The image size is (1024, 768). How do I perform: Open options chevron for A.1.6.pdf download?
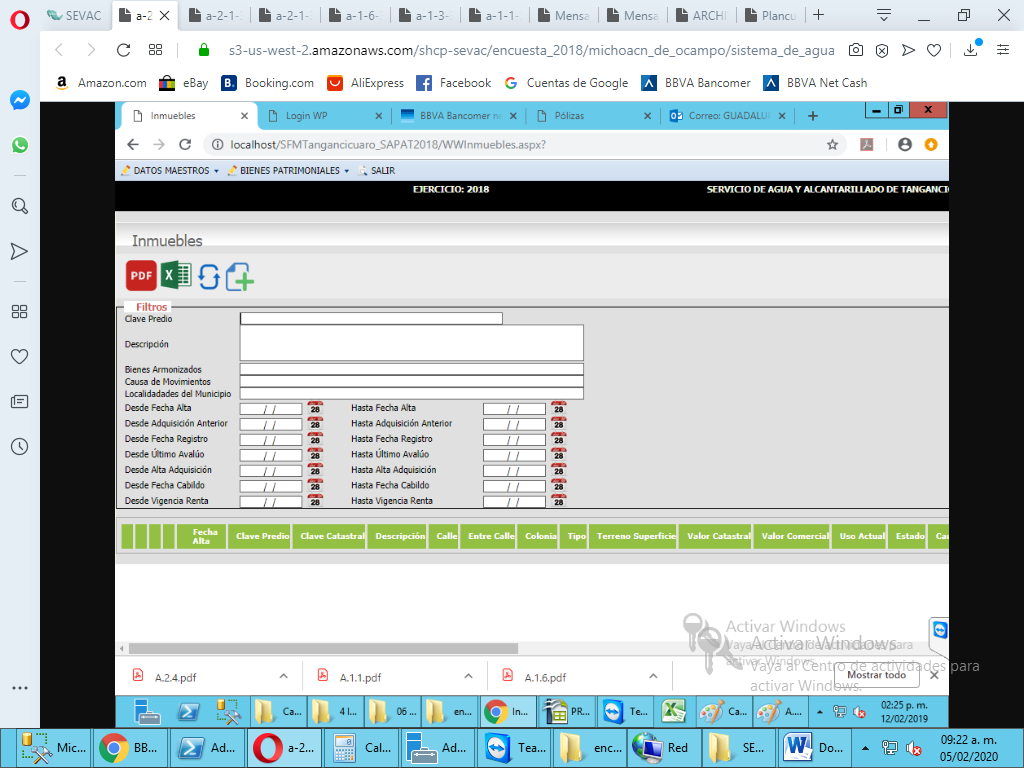tap(653, 677)
